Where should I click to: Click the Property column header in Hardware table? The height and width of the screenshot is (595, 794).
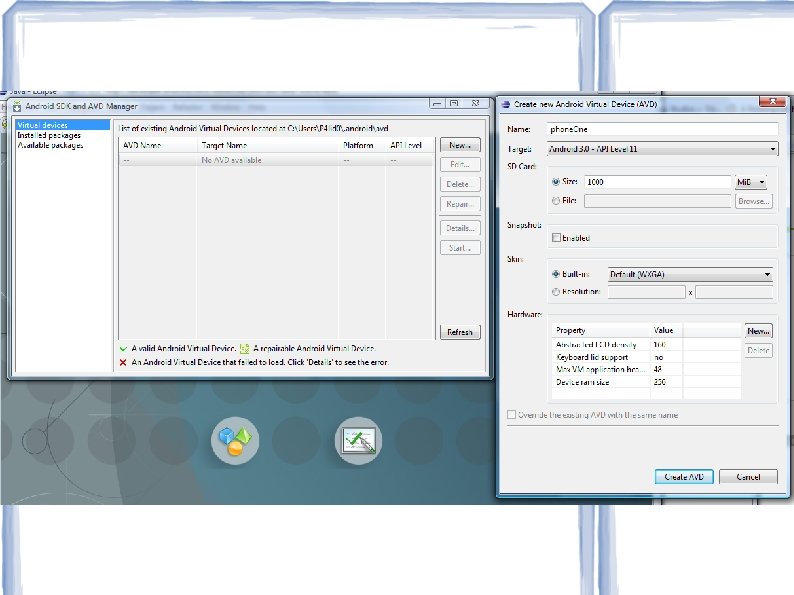(x=601, y=331)
